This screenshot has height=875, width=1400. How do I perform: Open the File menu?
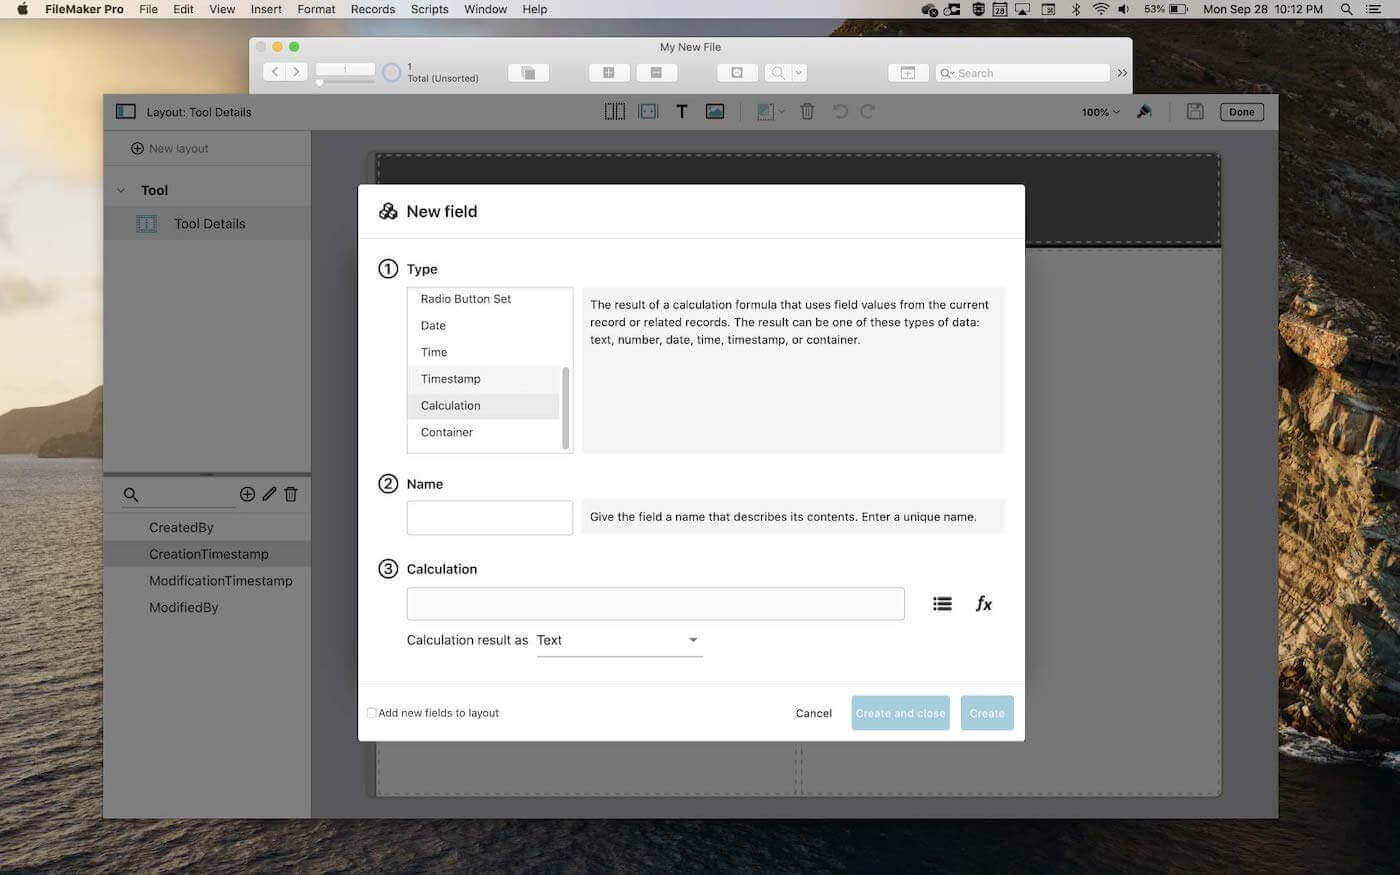pyautogui.click(x=148, y=9)
